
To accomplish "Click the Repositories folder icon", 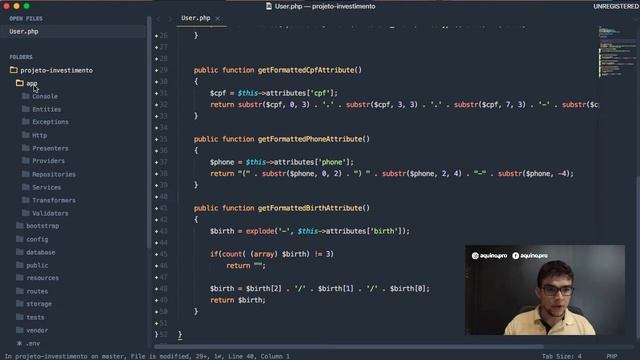I will click(x=26, y=174).
